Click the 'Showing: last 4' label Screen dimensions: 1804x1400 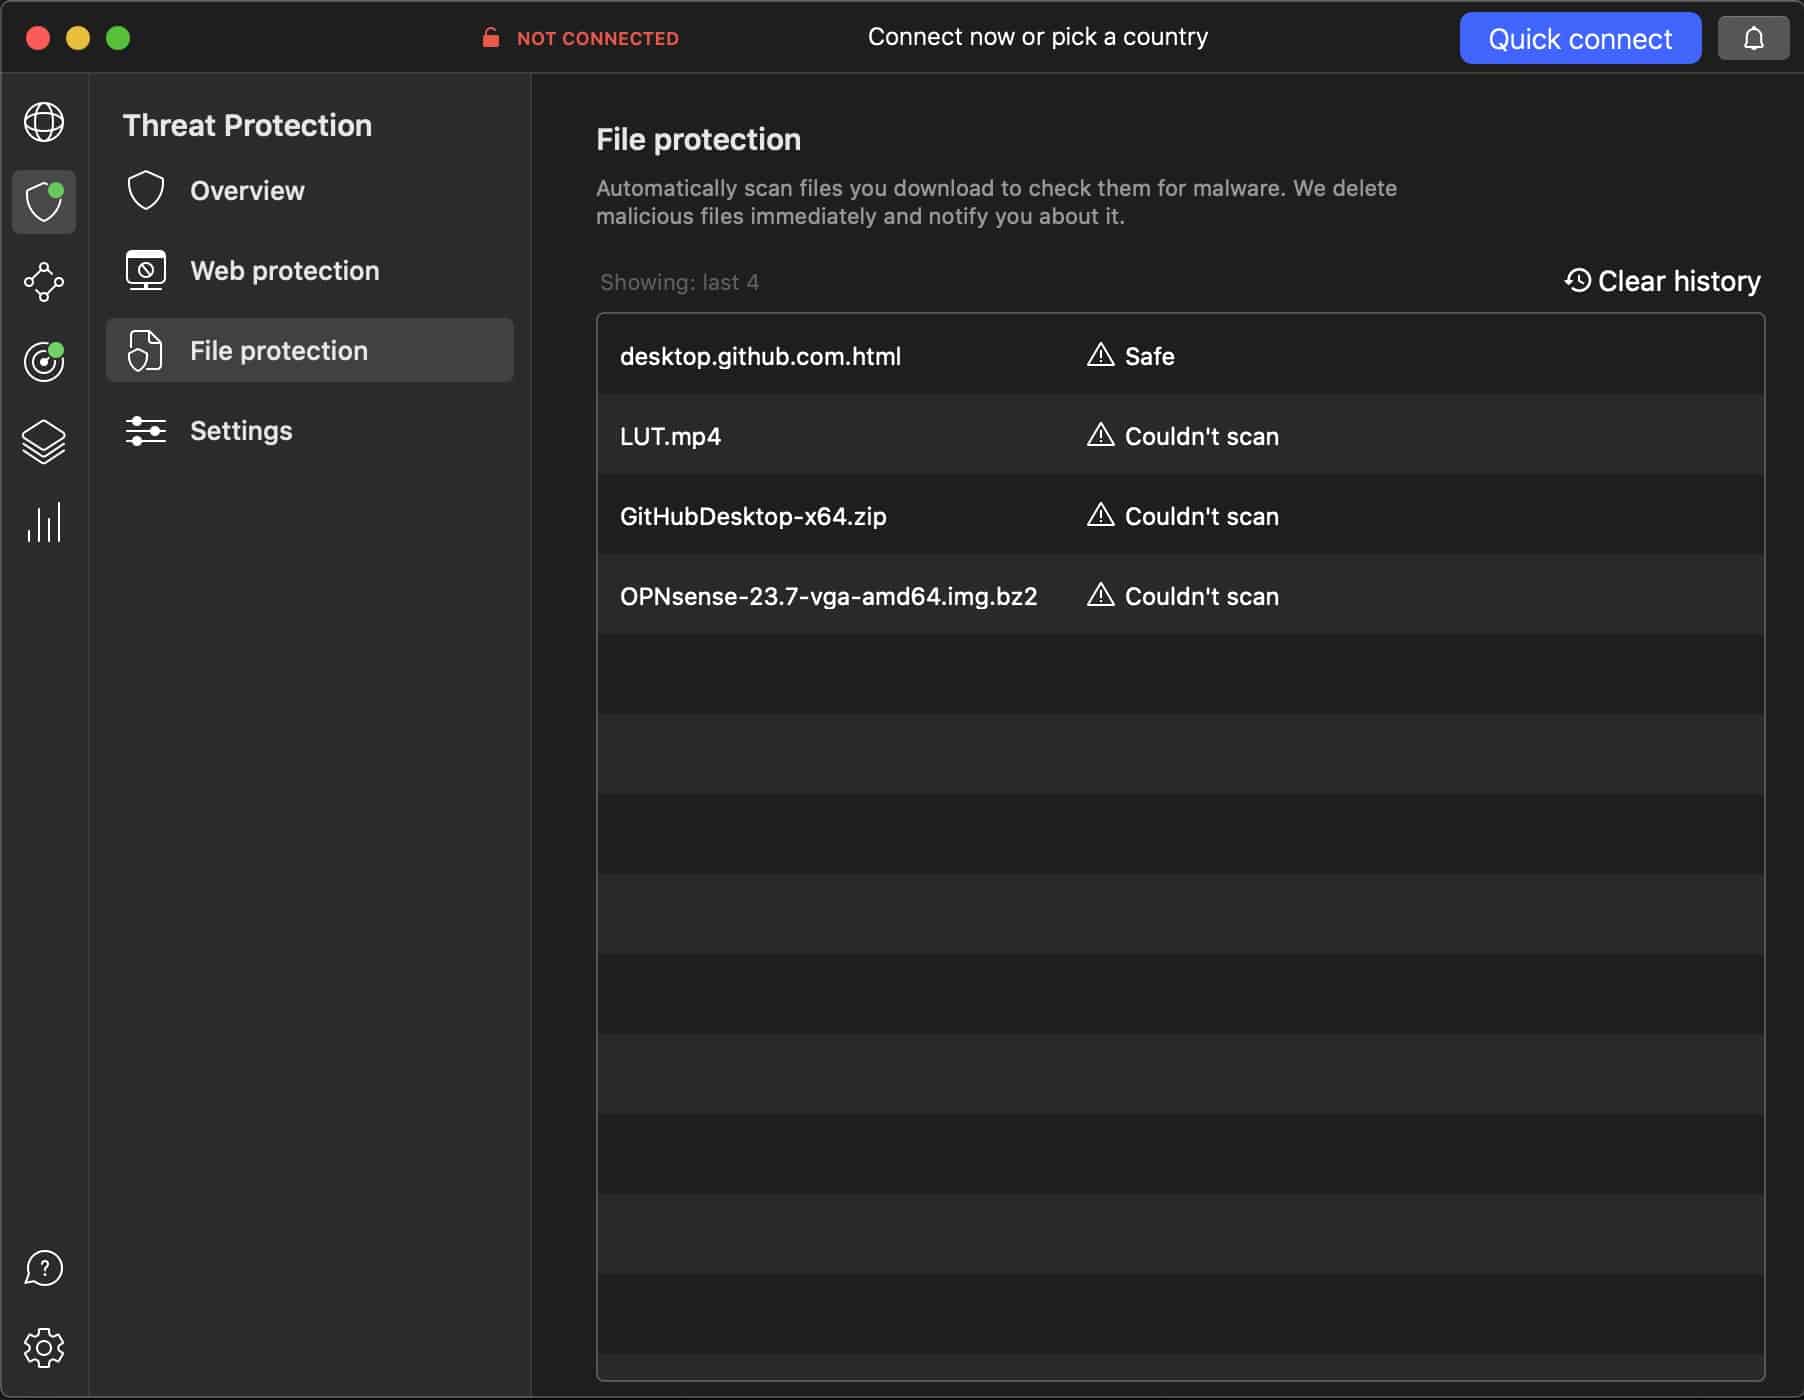click(679, 283)
